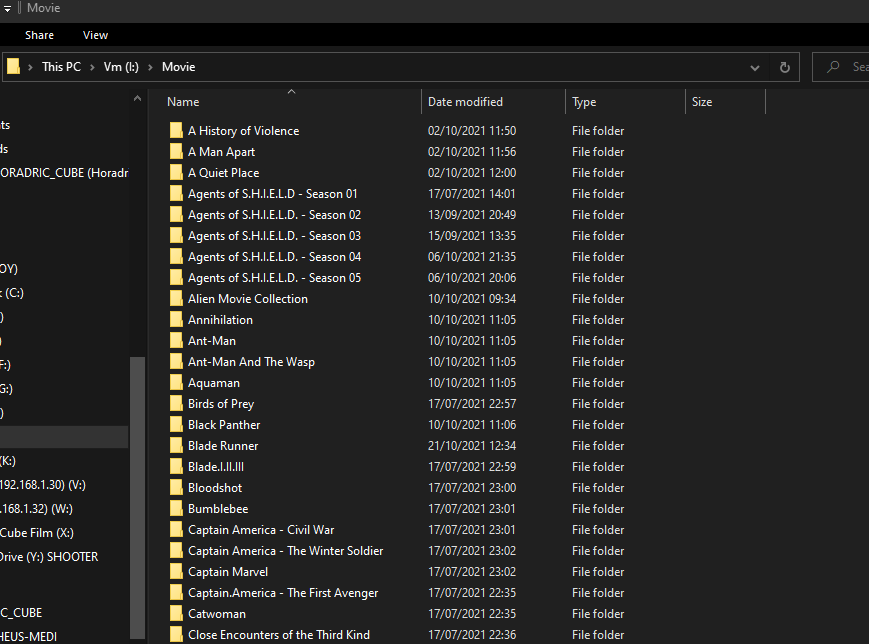Screen dimensions: 869x644
Task: Click the A History of Violence folder icon
Action: pos(176,131)
